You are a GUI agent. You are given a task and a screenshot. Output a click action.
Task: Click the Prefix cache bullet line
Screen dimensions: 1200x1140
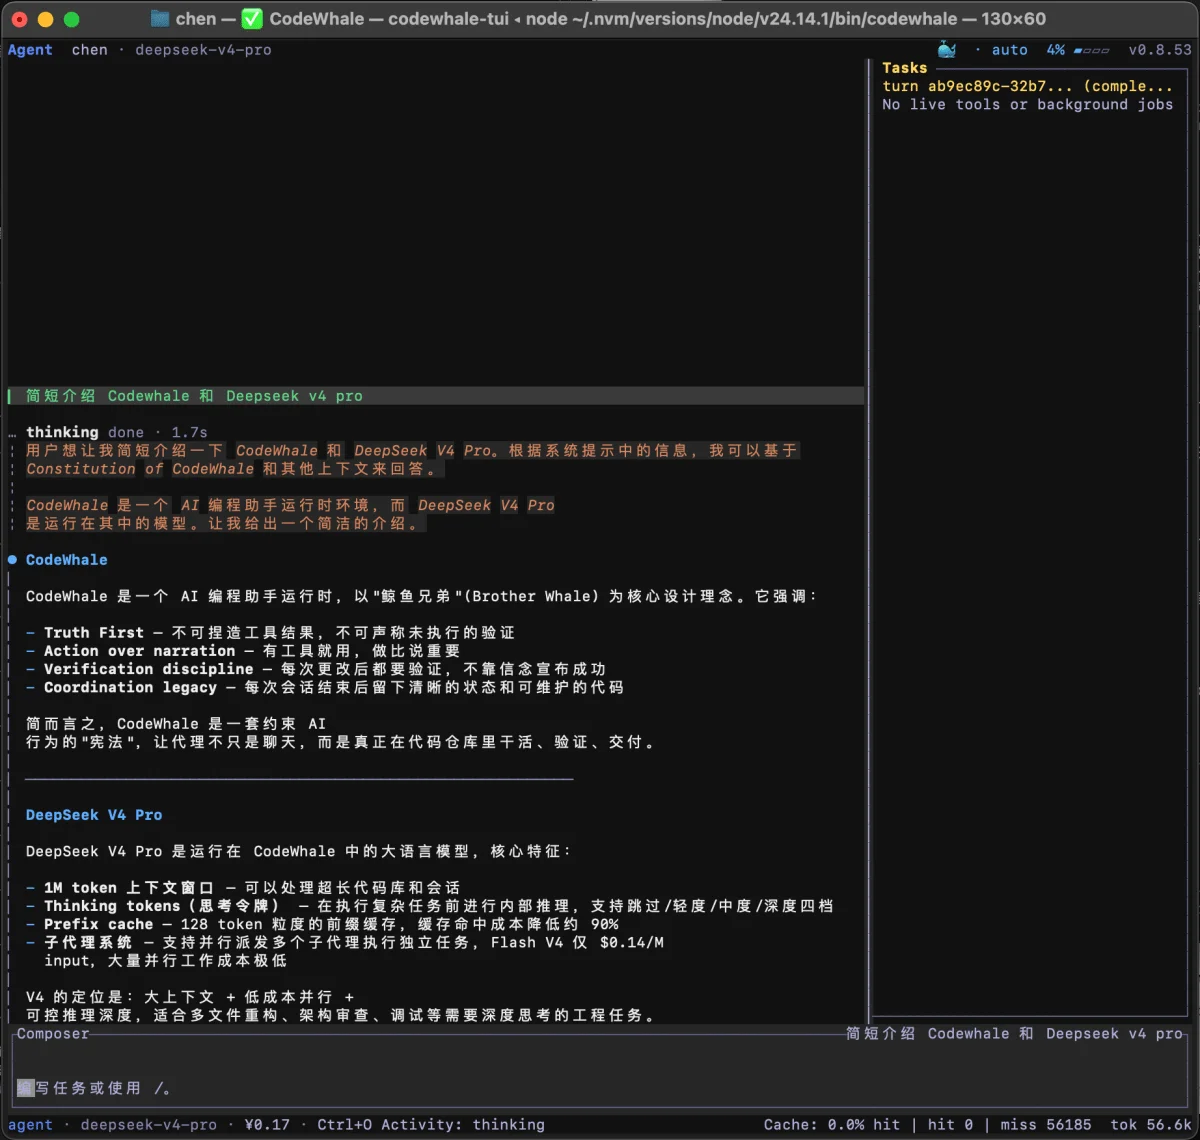322,925
